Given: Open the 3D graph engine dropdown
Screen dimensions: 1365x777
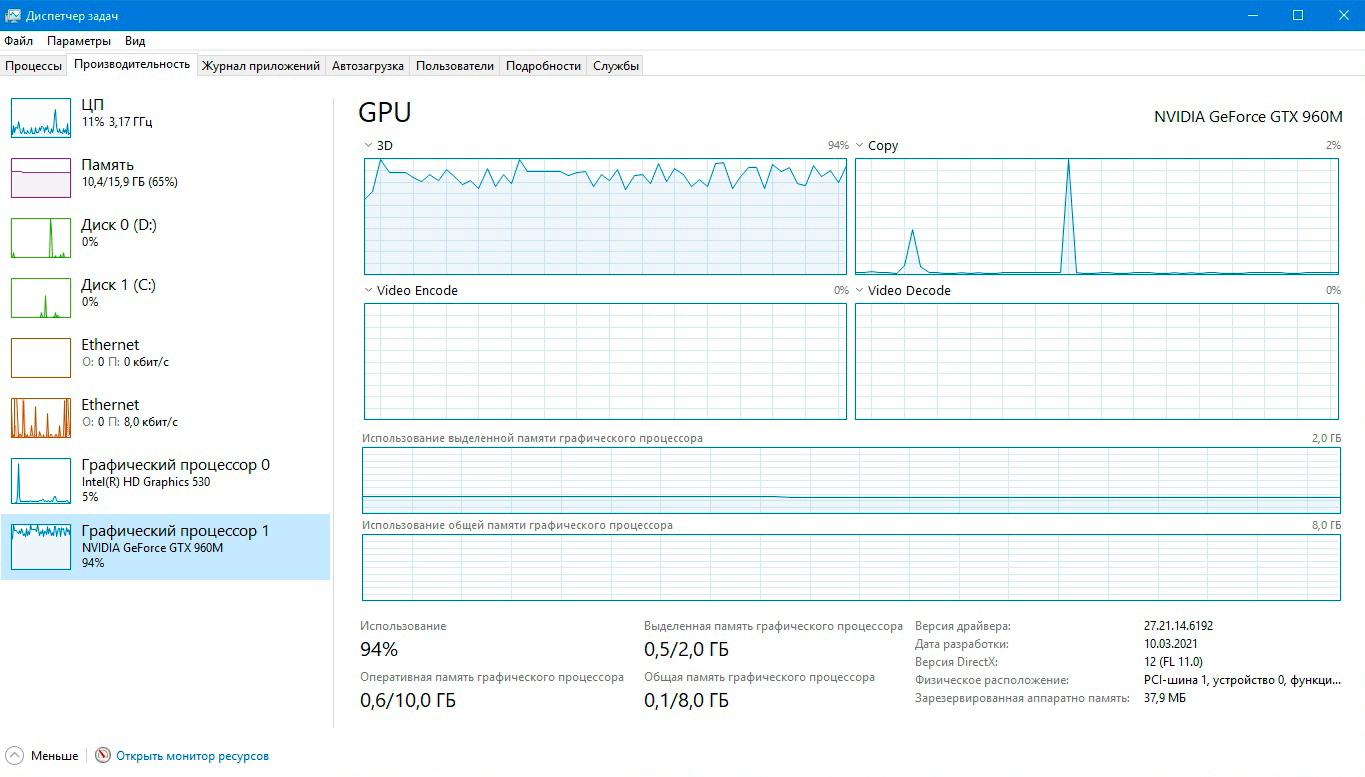Looking at the screenshot, I should coord(369,146).
